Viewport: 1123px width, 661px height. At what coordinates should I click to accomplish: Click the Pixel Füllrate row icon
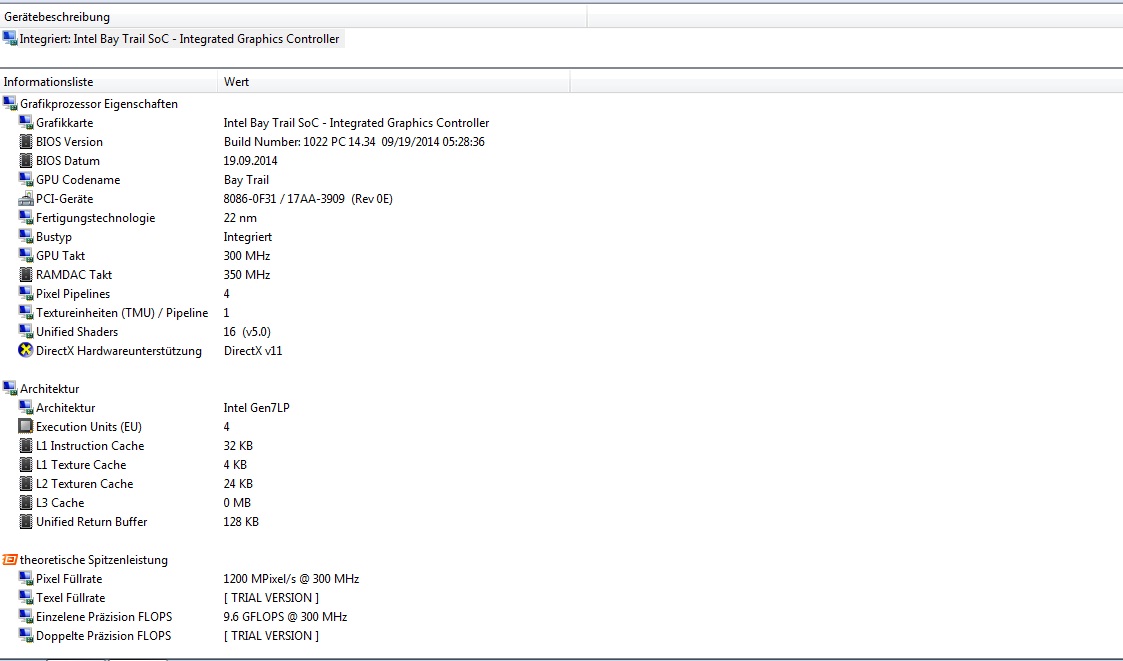click(26, 579)
